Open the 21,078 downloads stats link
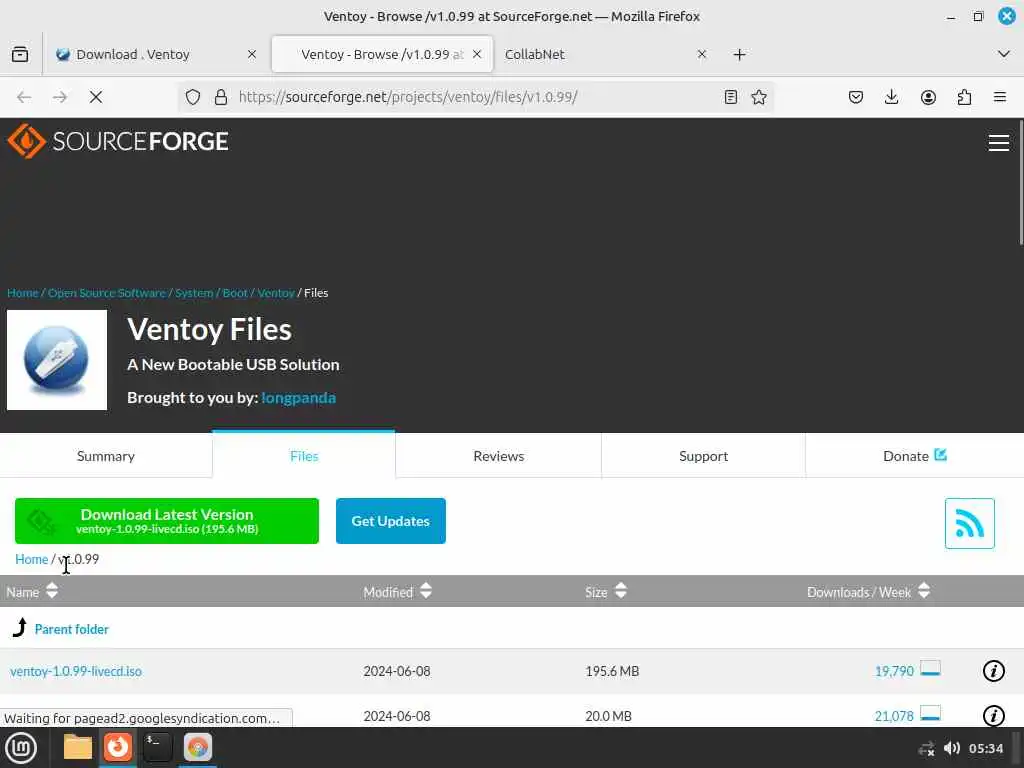The width and height of the screenshot is (1024, 768). [894, 716]
